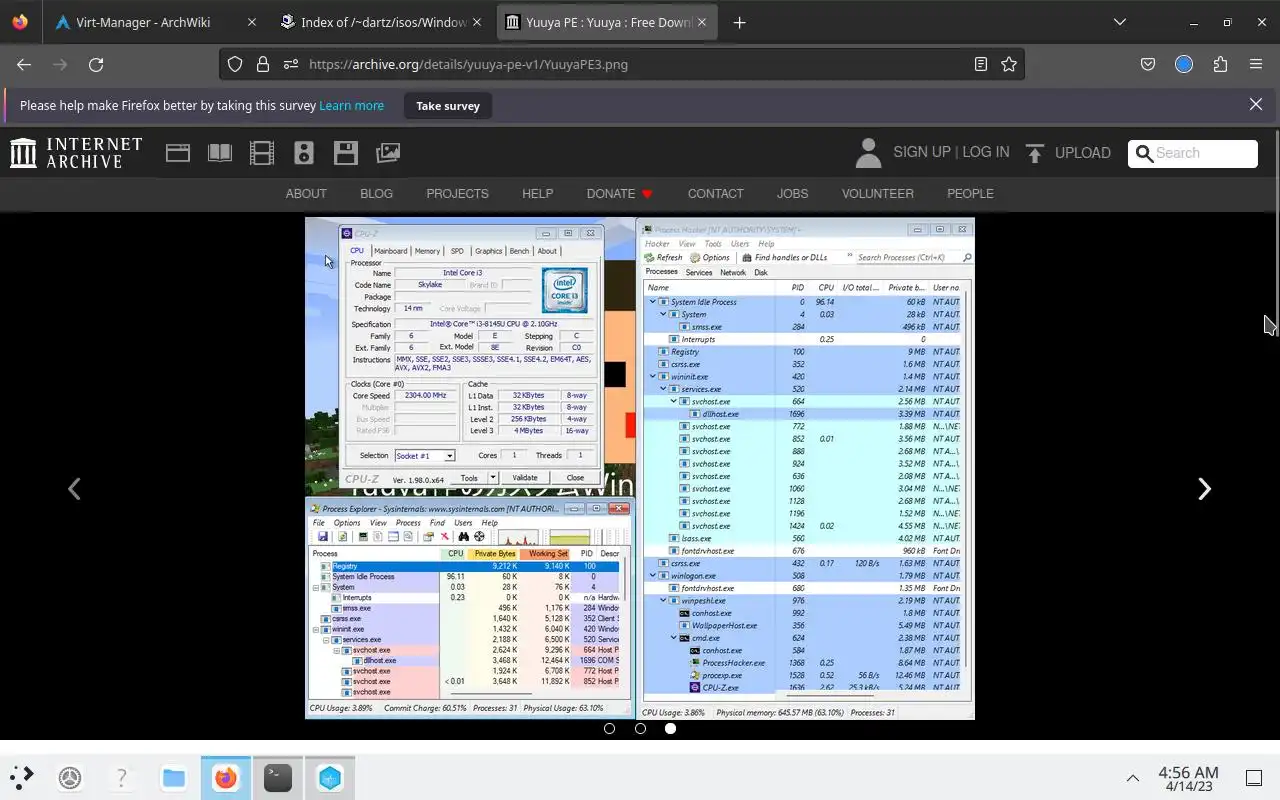Open the file manager folder in taskbar
Screen dimensions: 1280x800
(174, 777)
